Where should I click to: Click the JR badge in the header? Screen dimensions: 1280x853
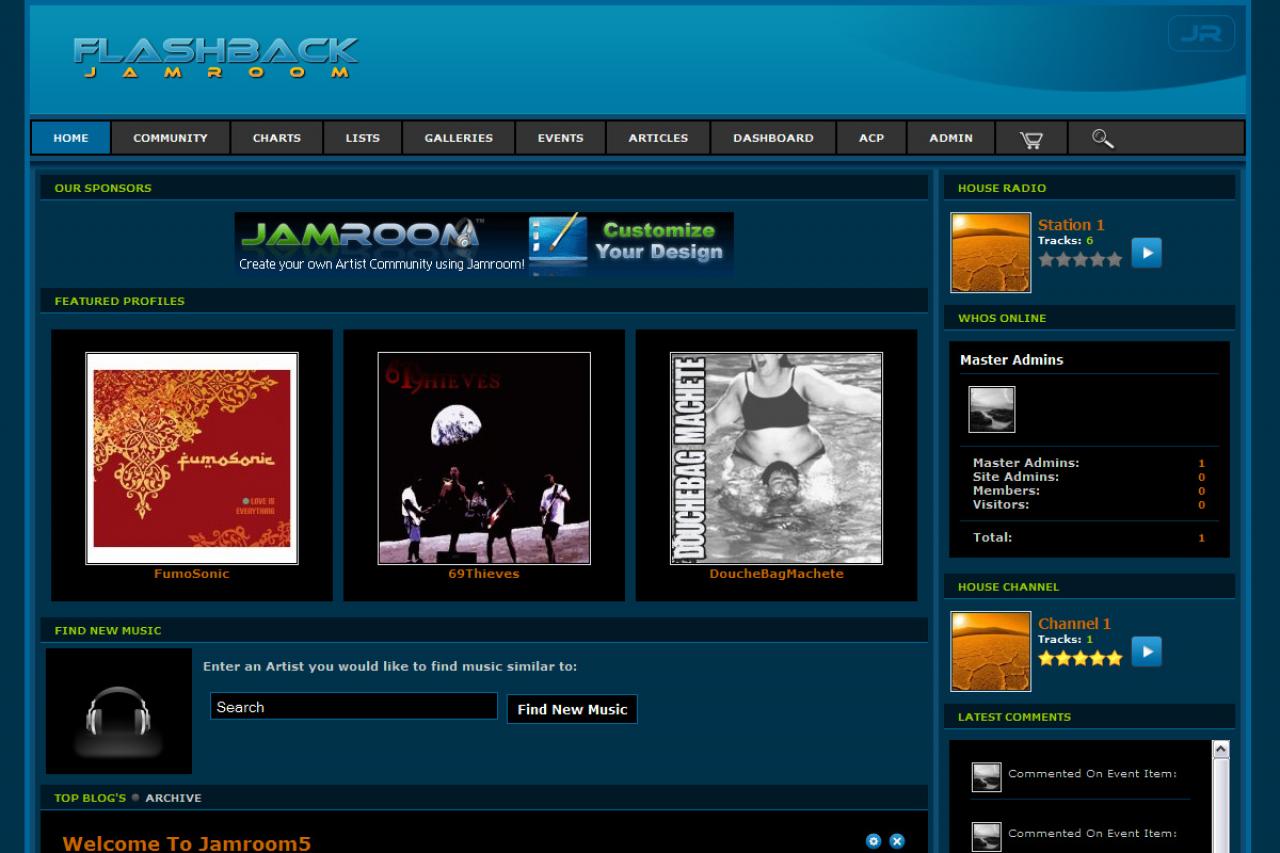(x=1201, y=34)
